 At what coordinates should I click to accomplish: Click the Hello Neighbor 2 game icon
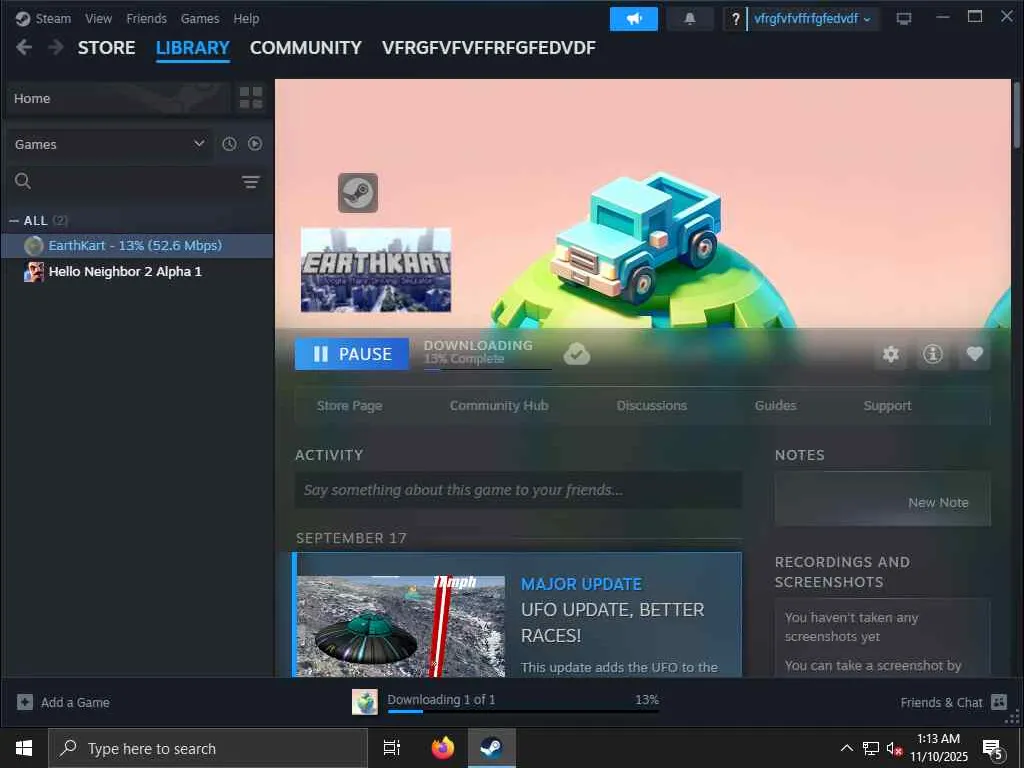point(34,272)
